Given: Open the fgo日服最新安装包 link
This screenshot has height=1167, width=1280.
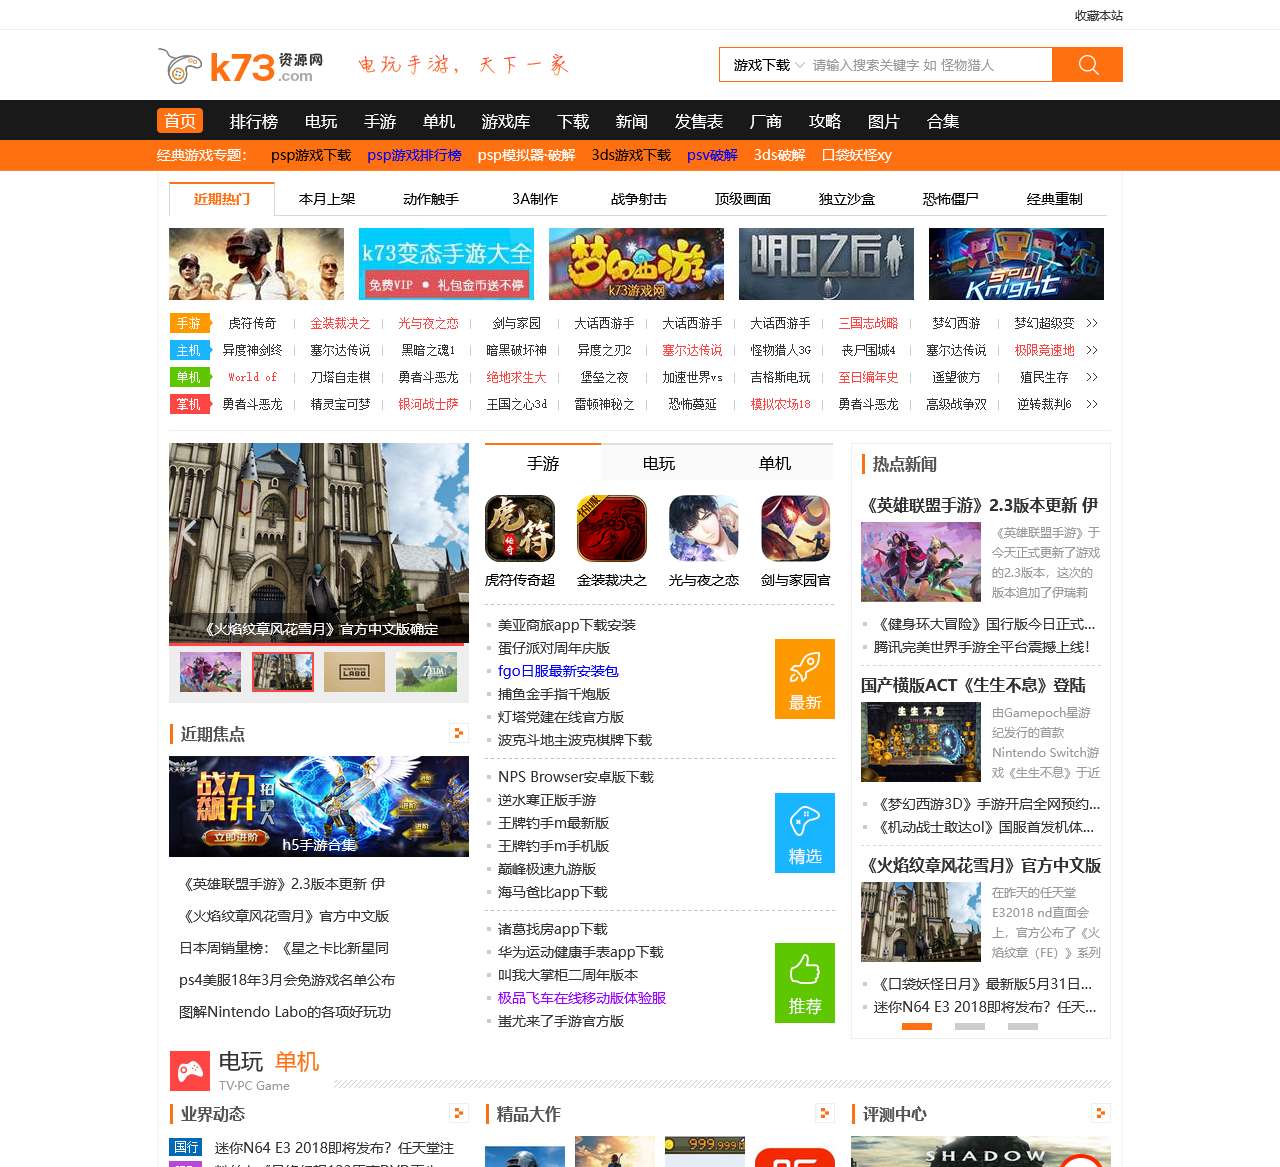Looking at the screenshot, I should pos(558,671).
